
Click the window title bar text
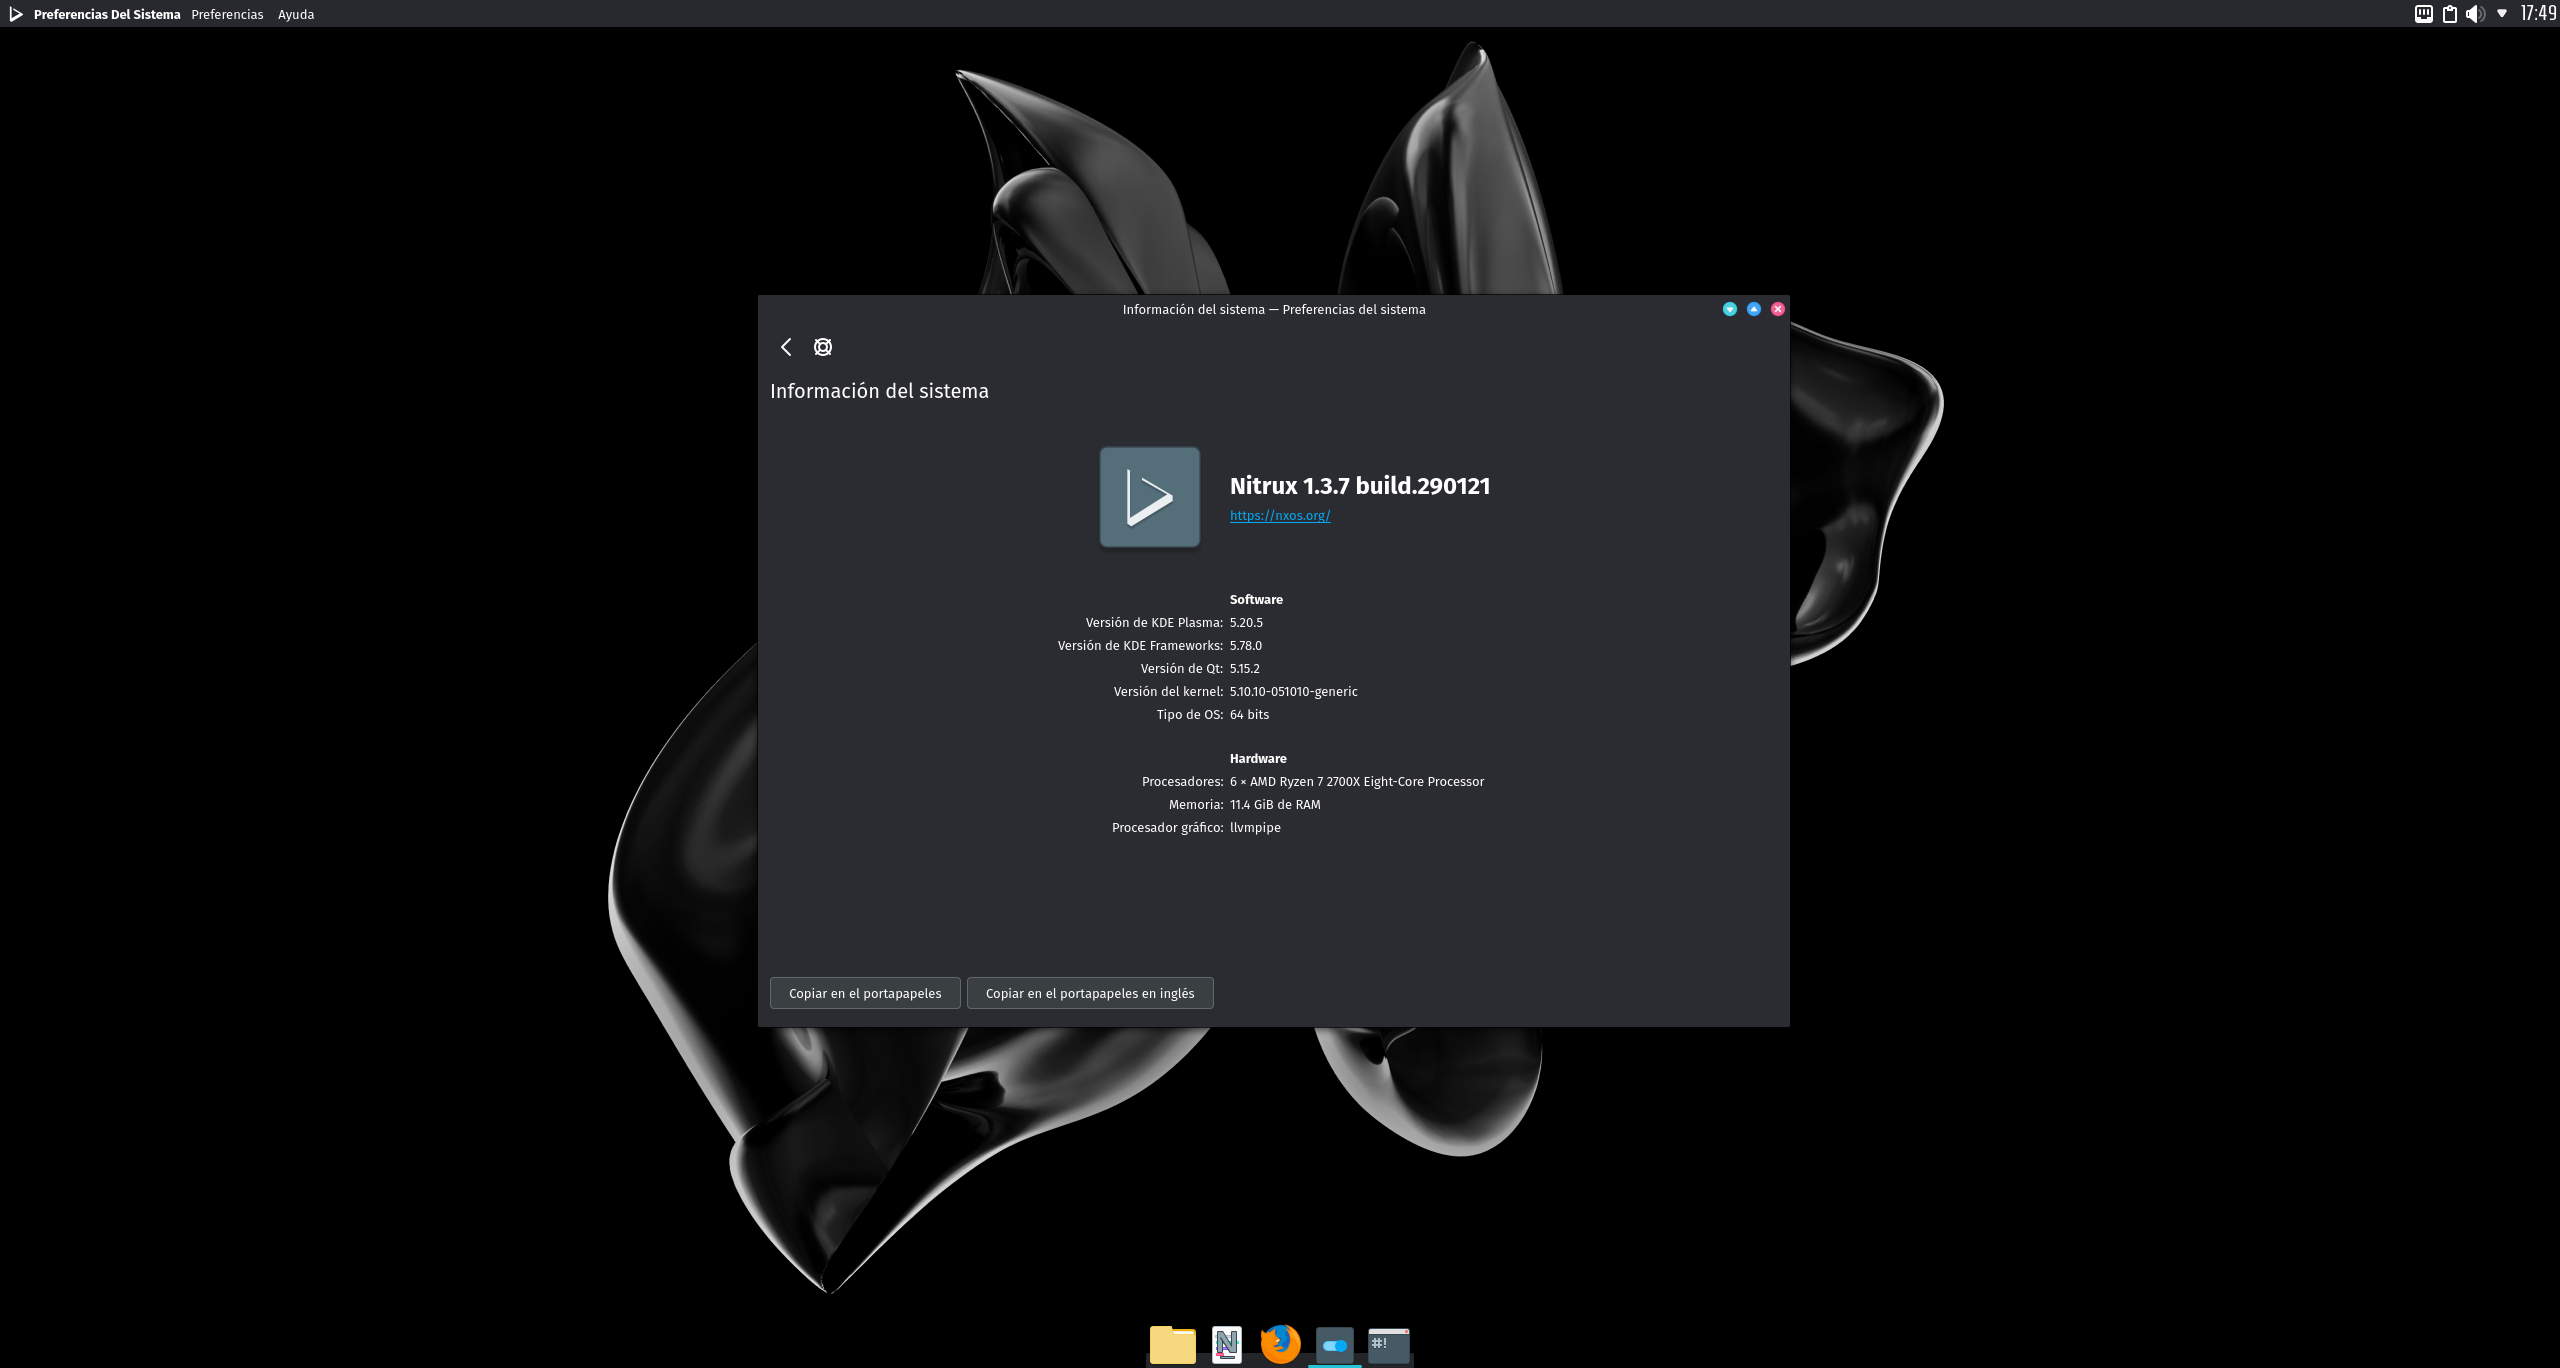[x=1274, y=309]
